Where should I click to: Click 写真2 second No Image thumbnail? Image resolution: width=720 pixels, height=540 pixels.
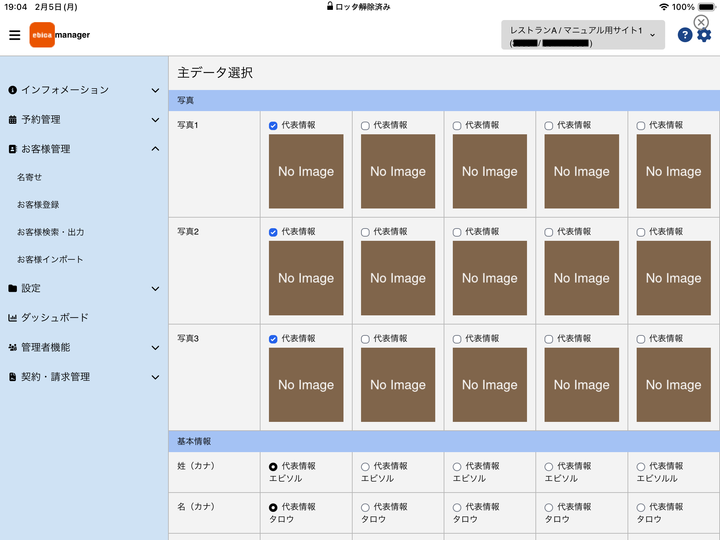tap(398, 278)
